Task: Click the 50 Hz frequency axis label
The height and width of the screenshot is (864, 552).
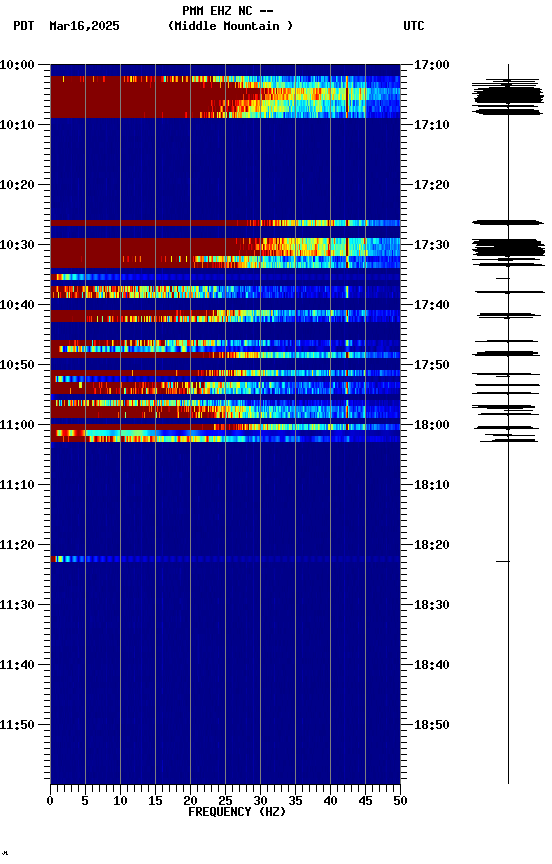Action: click(400, 801)
